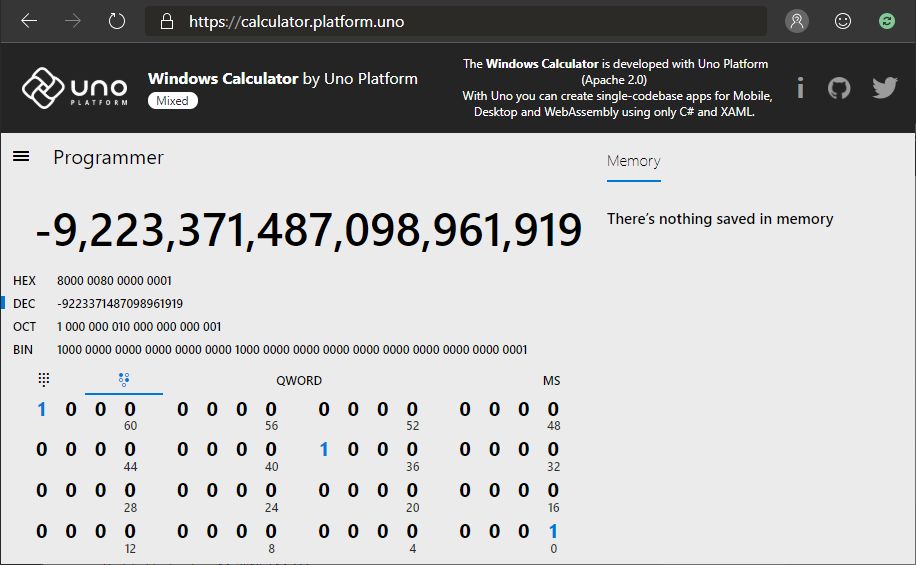
Task: Toggle bit 60 on
Action: coord(130,409)
